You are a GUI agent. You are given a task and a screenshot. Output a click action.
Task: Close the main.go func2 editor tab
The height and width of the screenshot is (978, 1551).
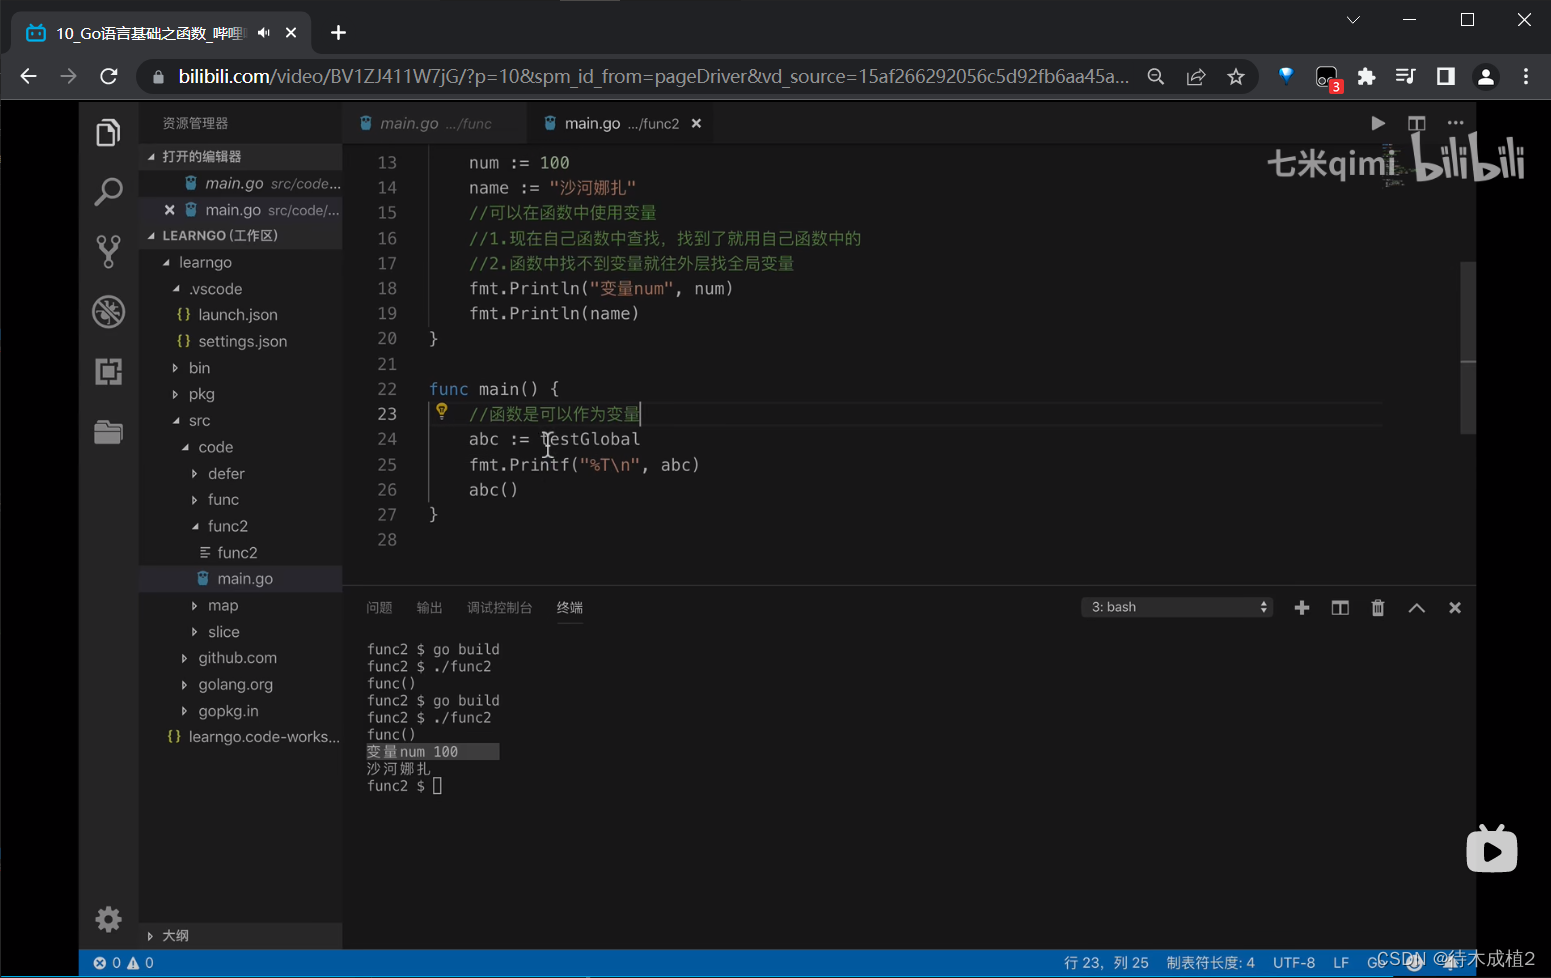pyautogui.click(x=696, y=123)
